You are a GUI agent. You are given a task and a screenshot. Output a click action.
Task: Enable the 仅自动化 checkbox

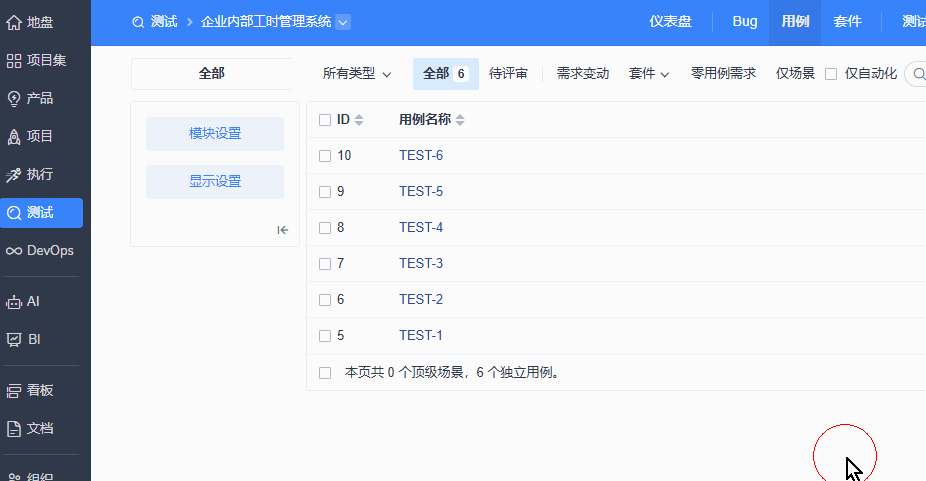[x=831, y=74]
